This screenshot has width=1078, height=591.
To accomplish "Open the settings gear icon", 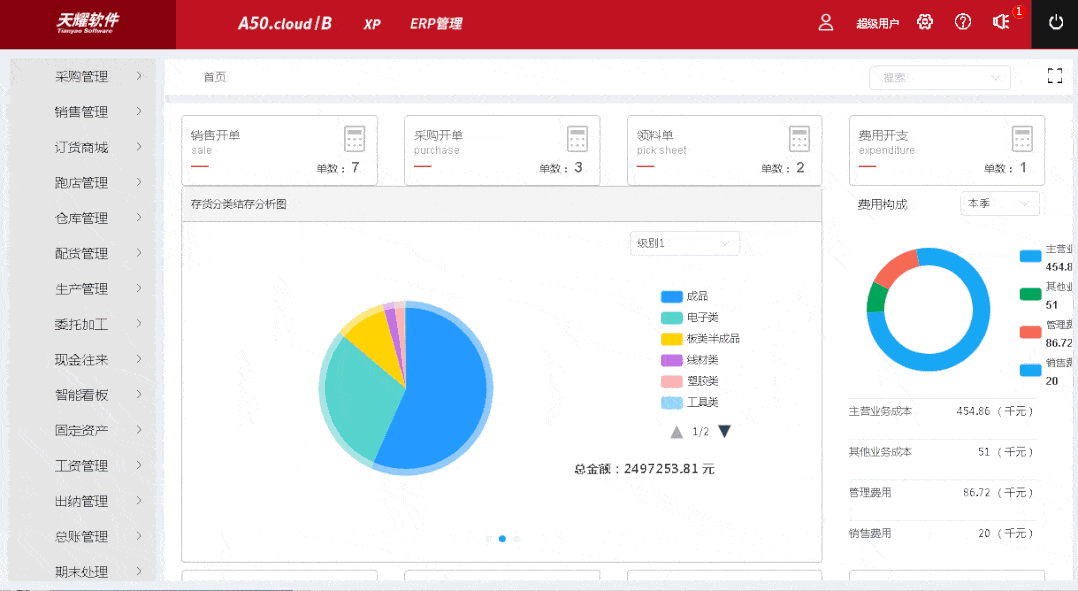I will click(x=925, y=23).
